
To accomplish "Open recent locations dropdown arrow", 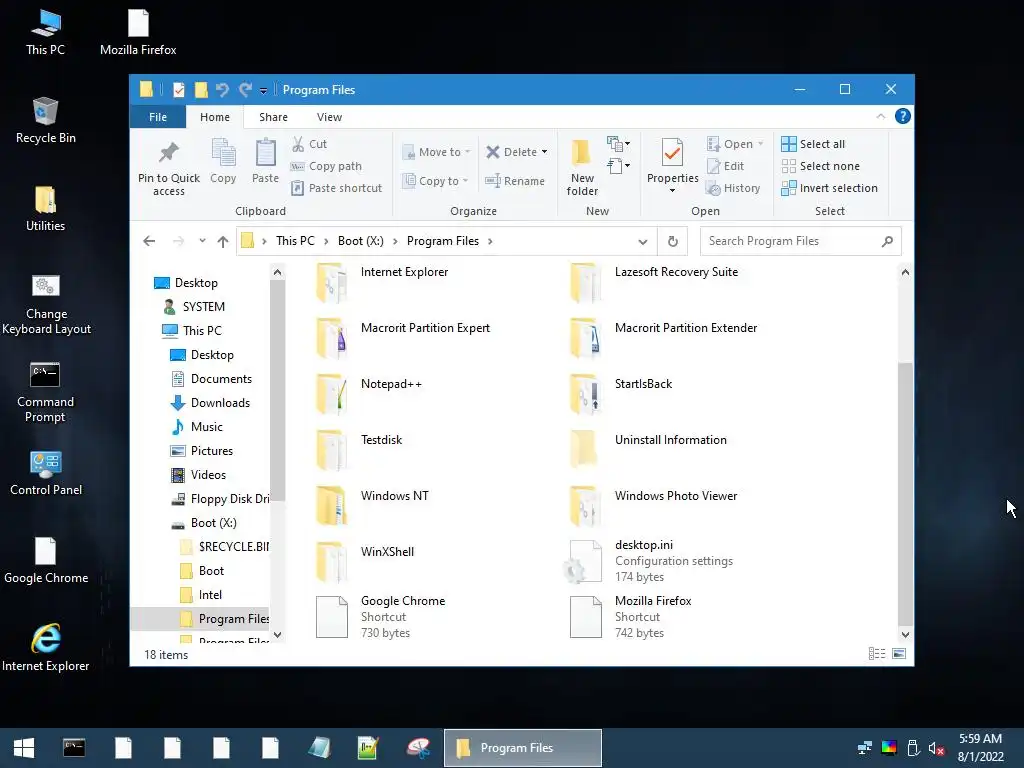I will [202, 241].
